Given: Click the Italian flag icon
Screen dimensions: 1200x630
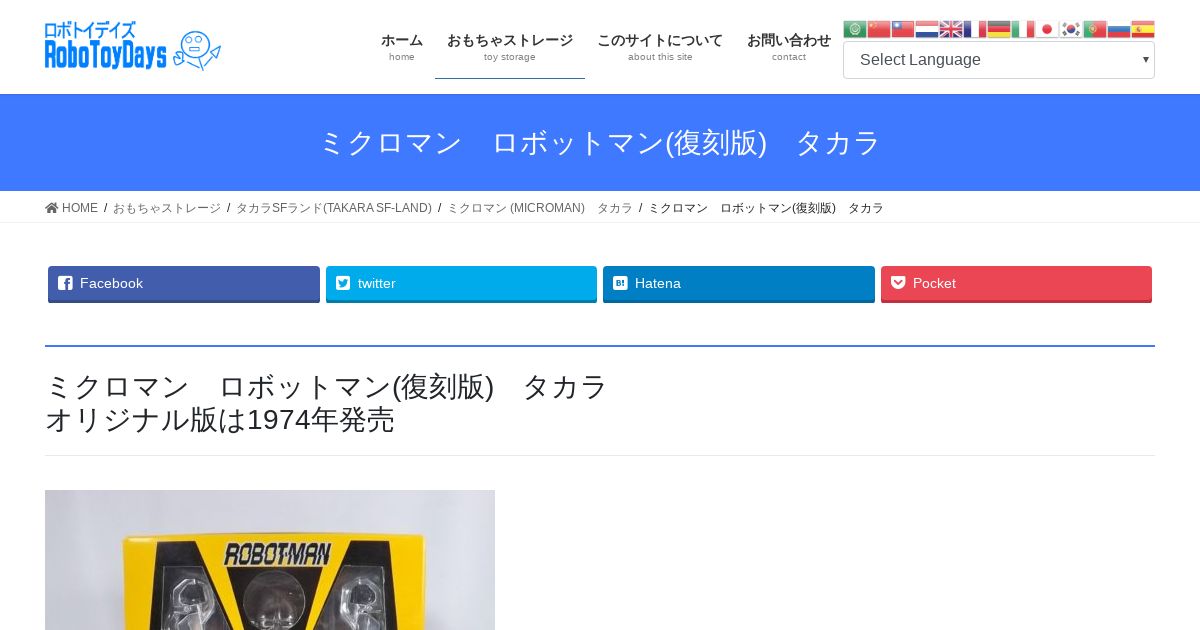Looking at the screenshot, I should pos(1023,29).
